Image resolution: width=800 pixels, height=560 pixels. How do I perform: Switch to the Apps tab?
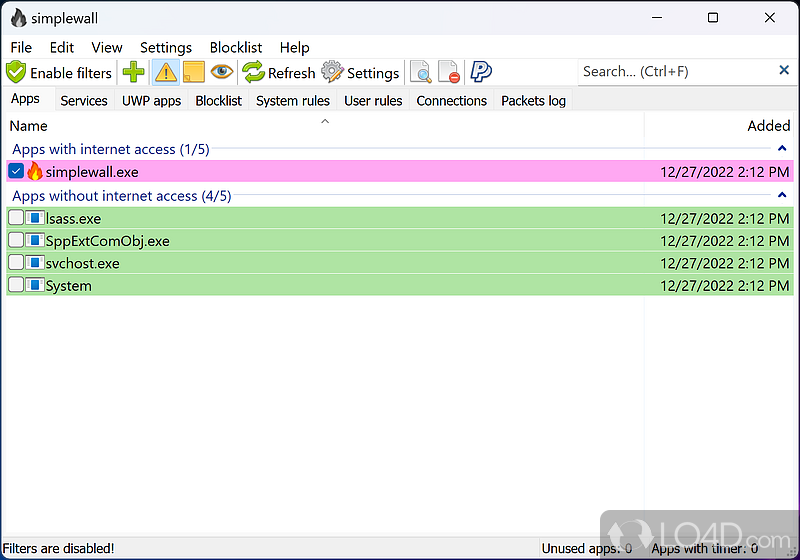(x=26, y=98)
